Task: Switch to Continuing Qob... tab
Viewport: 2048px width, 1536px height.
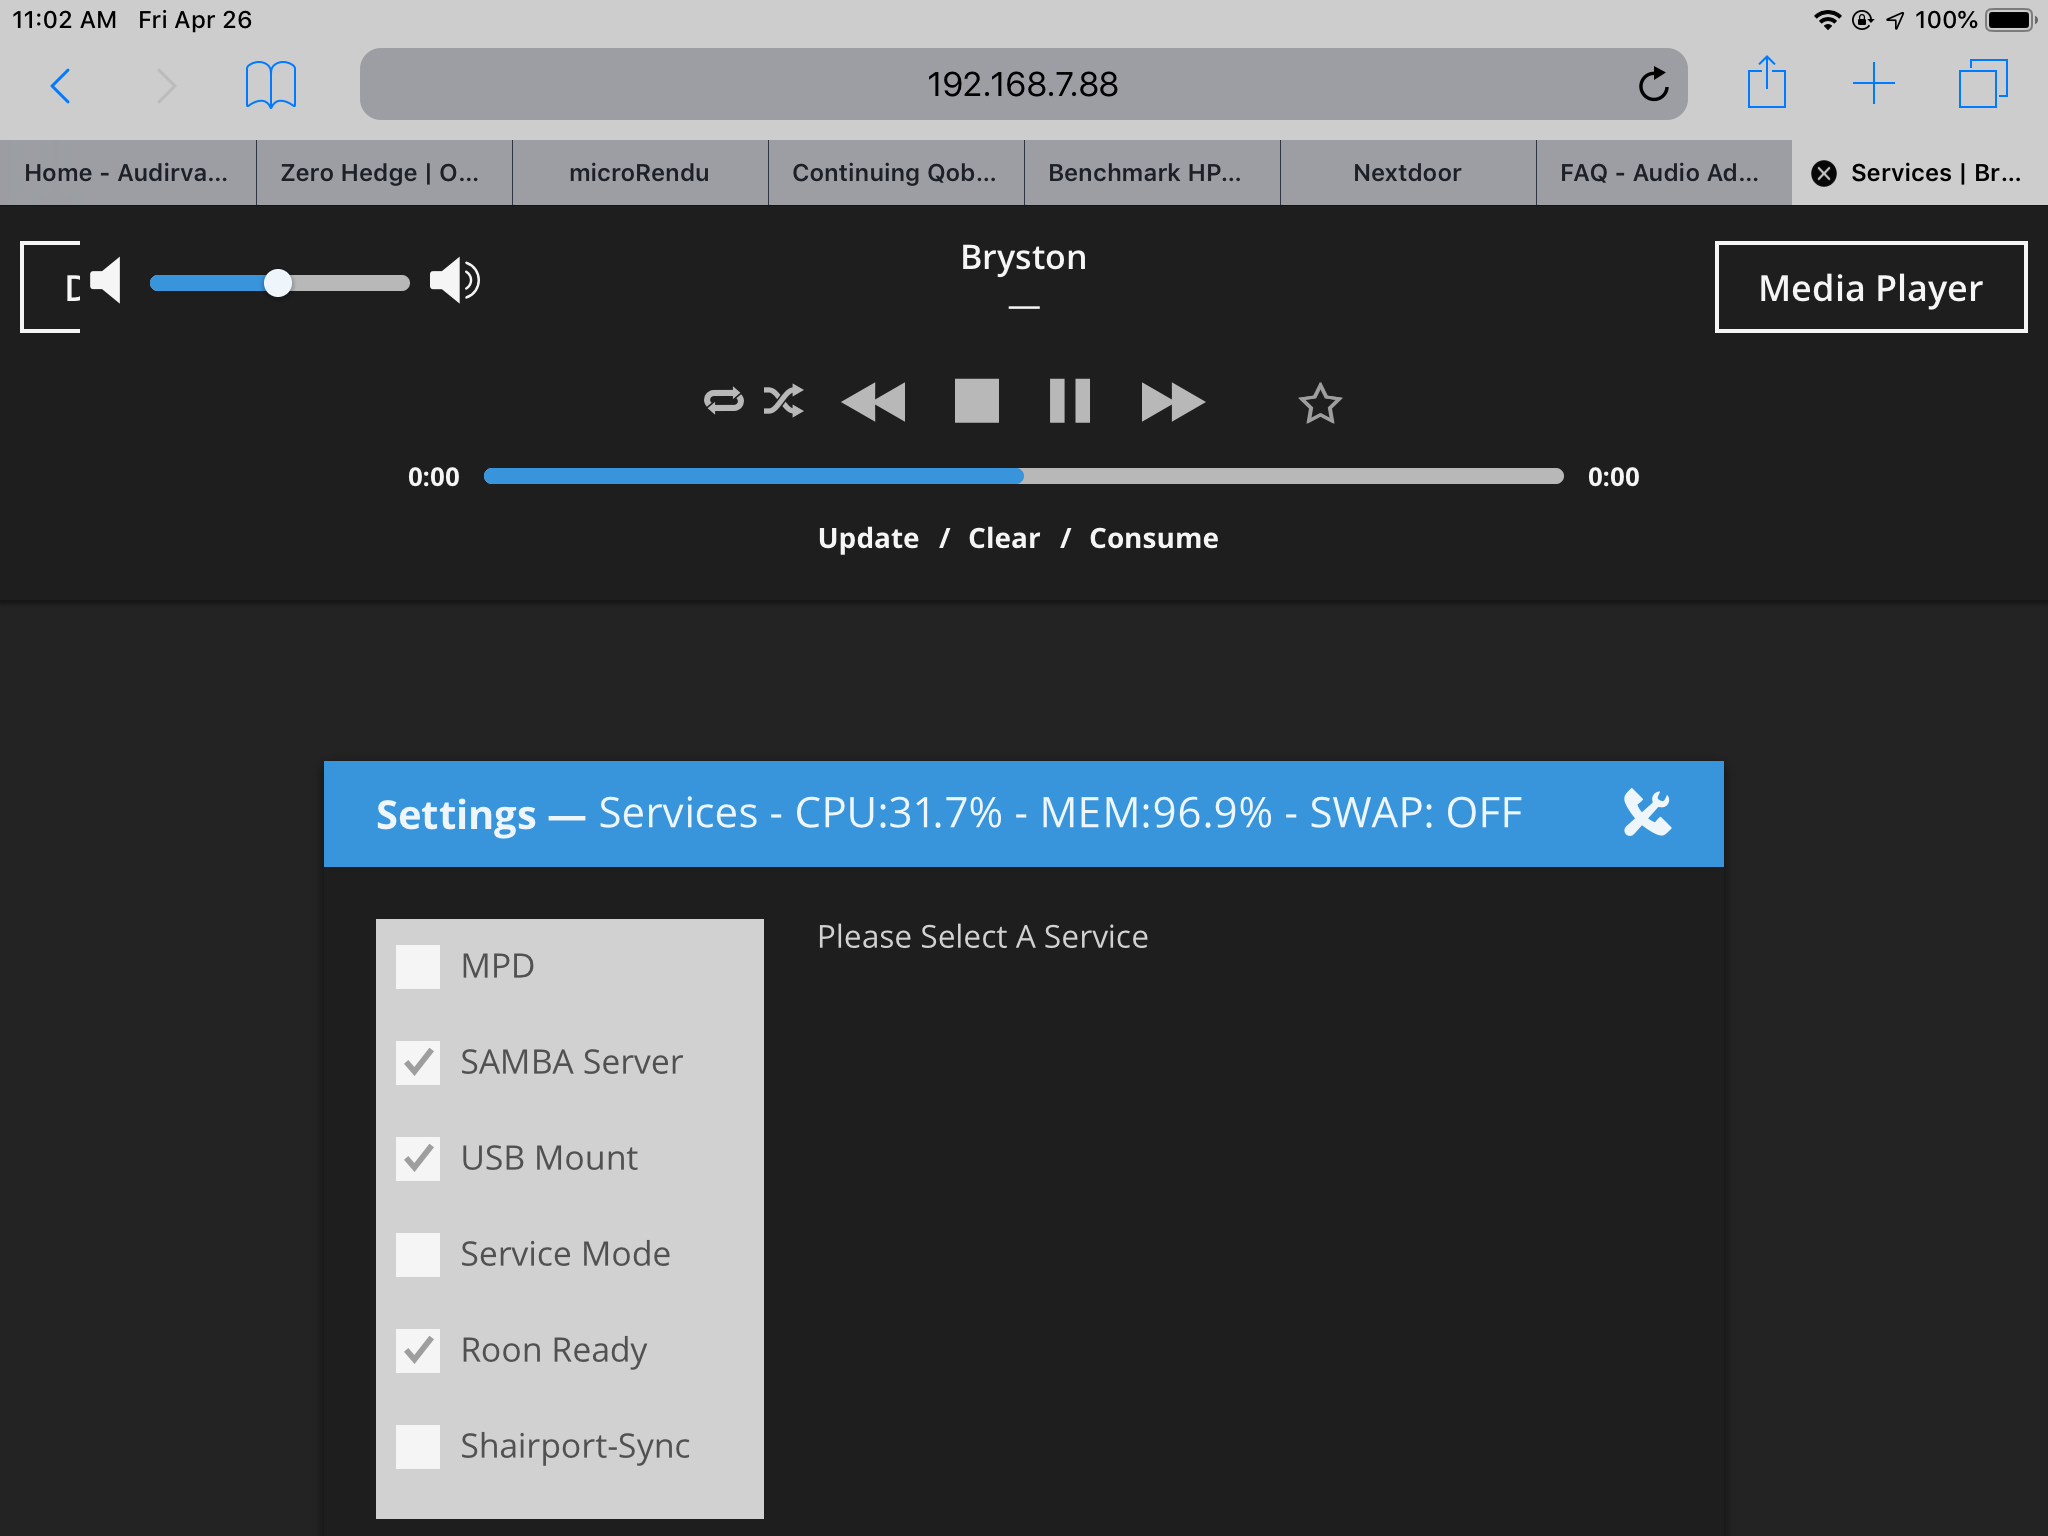Action: pyautogui.click(x=896, y=173)
